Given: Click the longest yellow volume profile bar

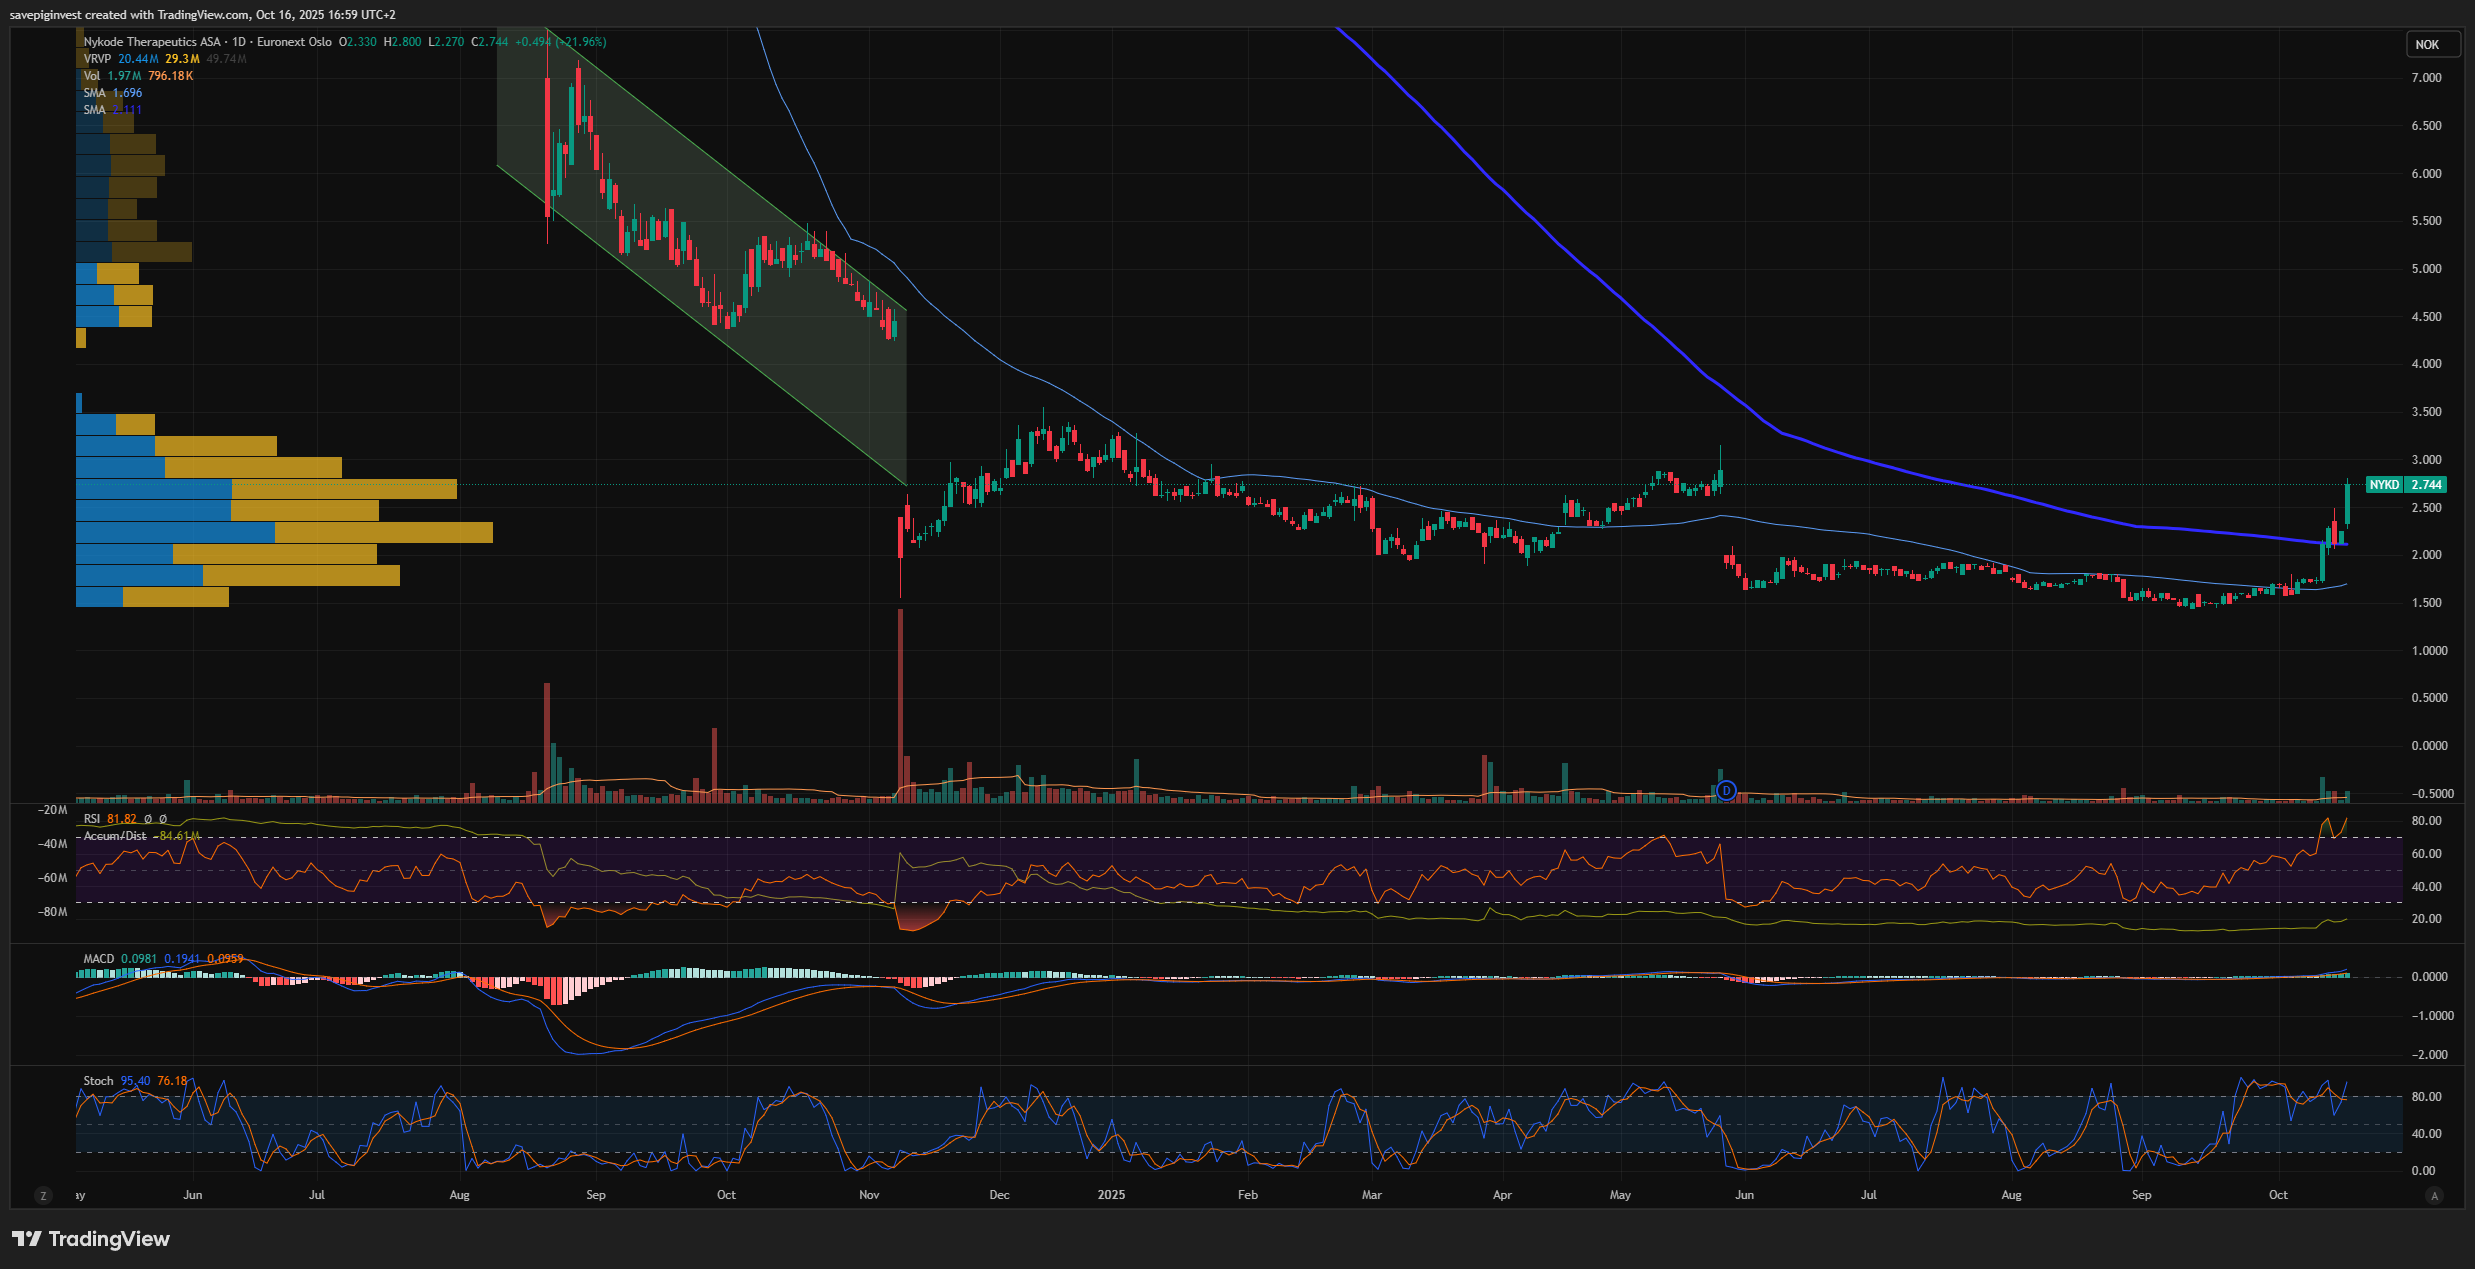Looking at the screenshot, I should pos(383,532).
